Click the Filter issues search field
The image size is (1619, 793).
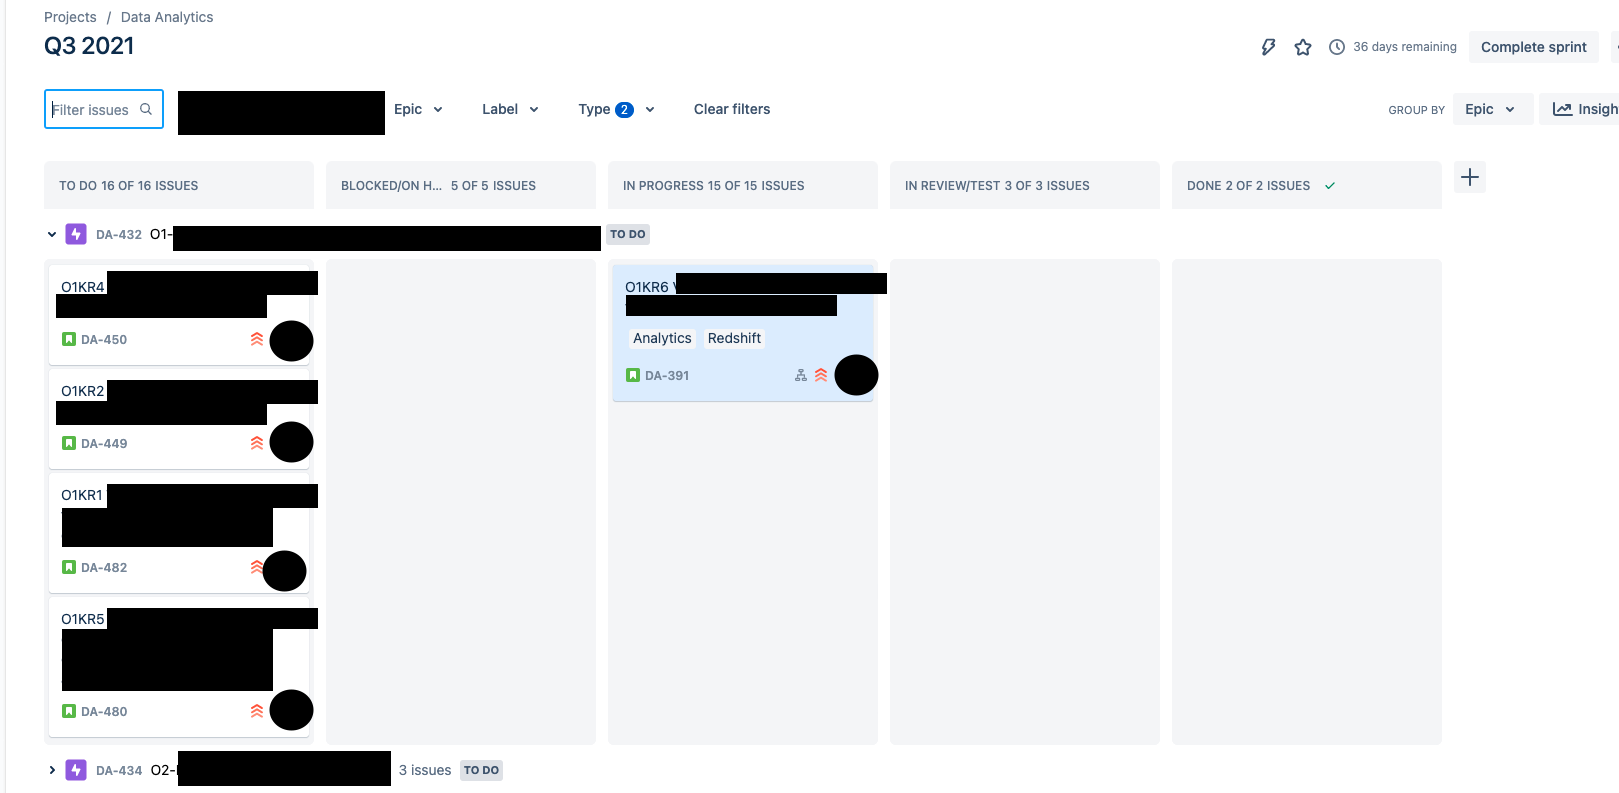pos(104,109)
